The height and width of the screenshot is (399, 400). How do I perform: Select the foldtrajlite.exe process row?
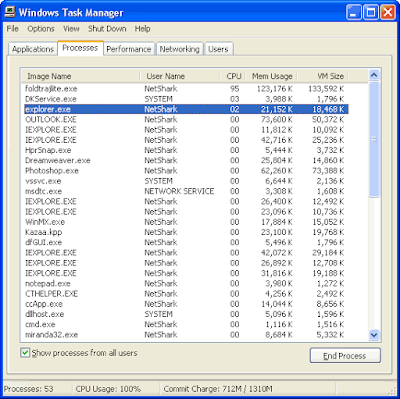tap(186, 89)
